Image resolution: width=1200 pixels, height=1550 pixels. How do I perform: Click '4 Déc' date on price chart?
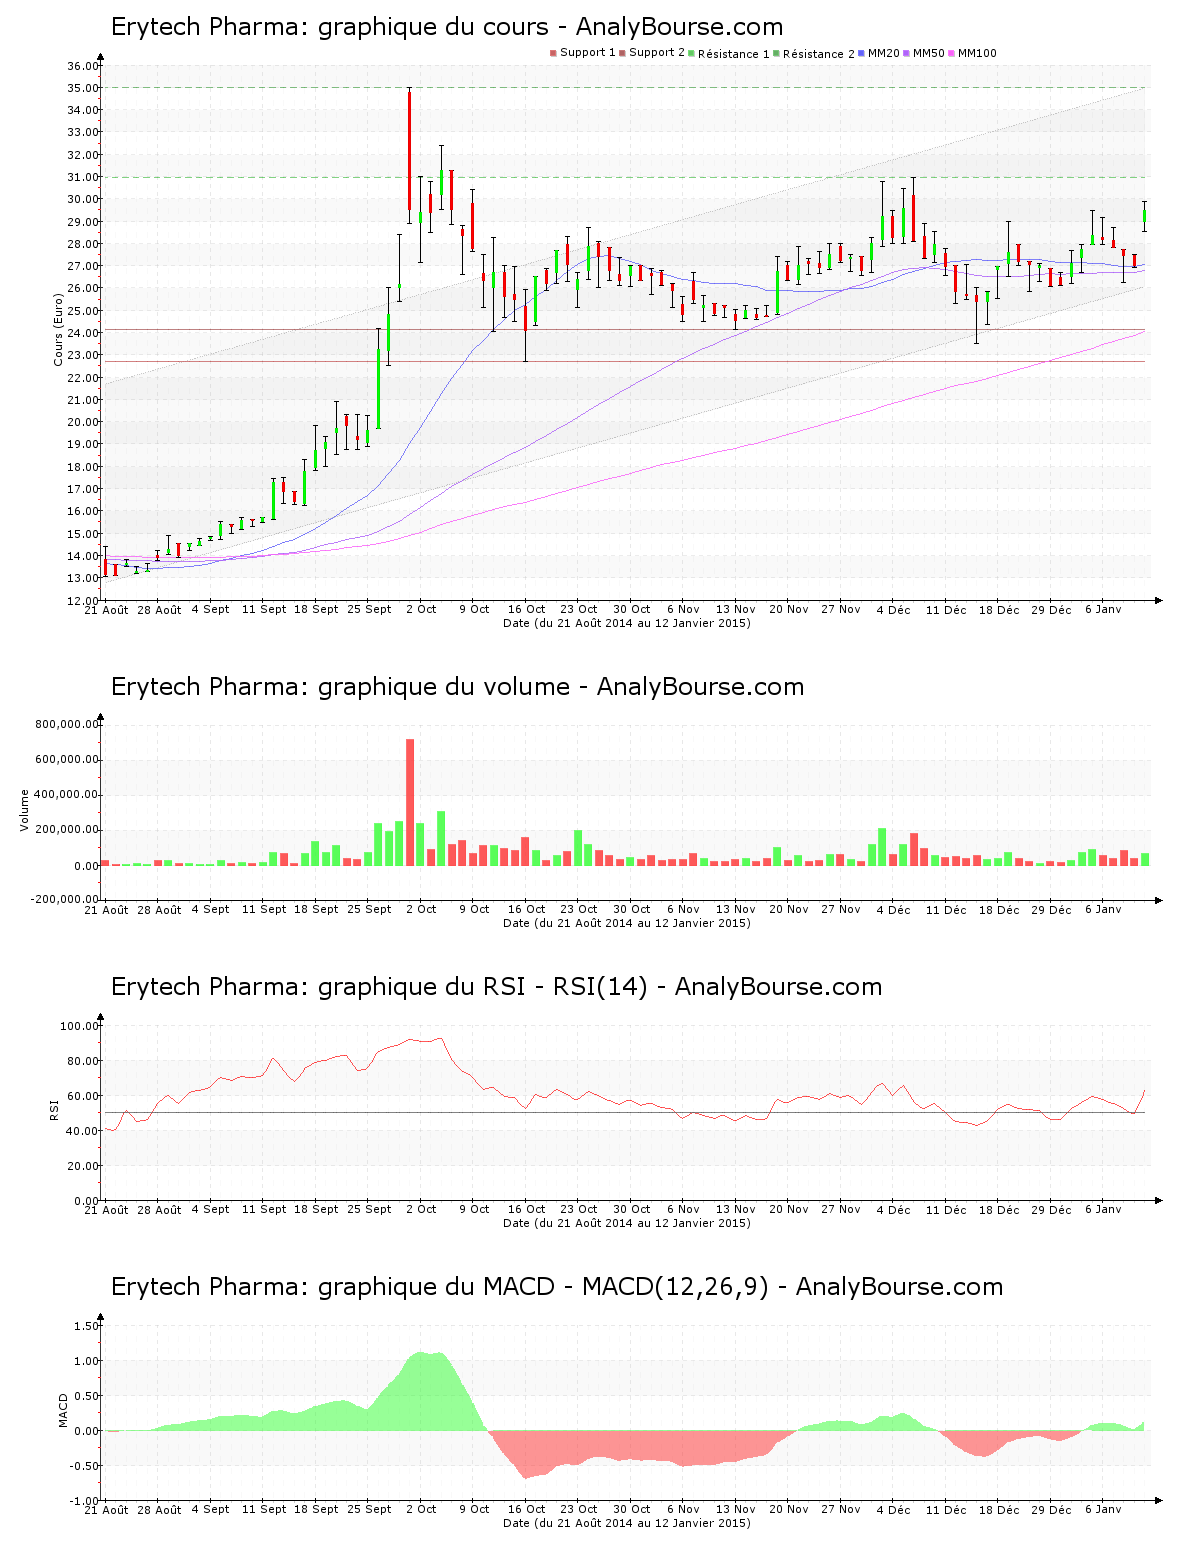(893, 609)
